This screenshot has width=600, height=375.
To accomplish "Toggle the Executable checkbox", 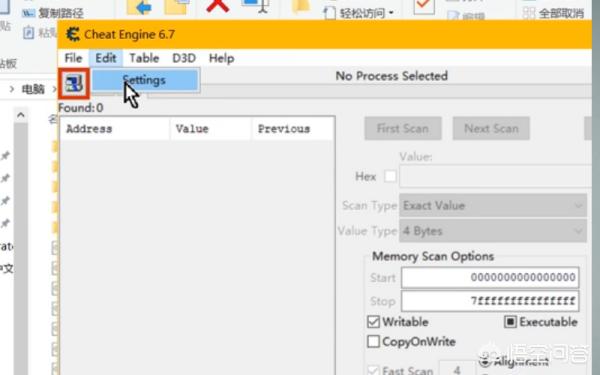I will click(x=510, y=322).
